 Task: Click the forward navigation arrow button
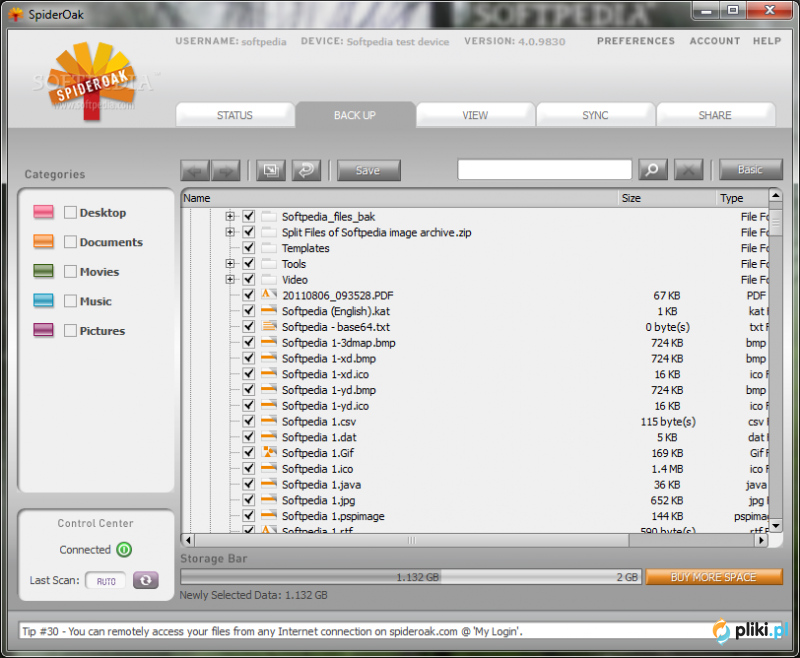point(226,170)
